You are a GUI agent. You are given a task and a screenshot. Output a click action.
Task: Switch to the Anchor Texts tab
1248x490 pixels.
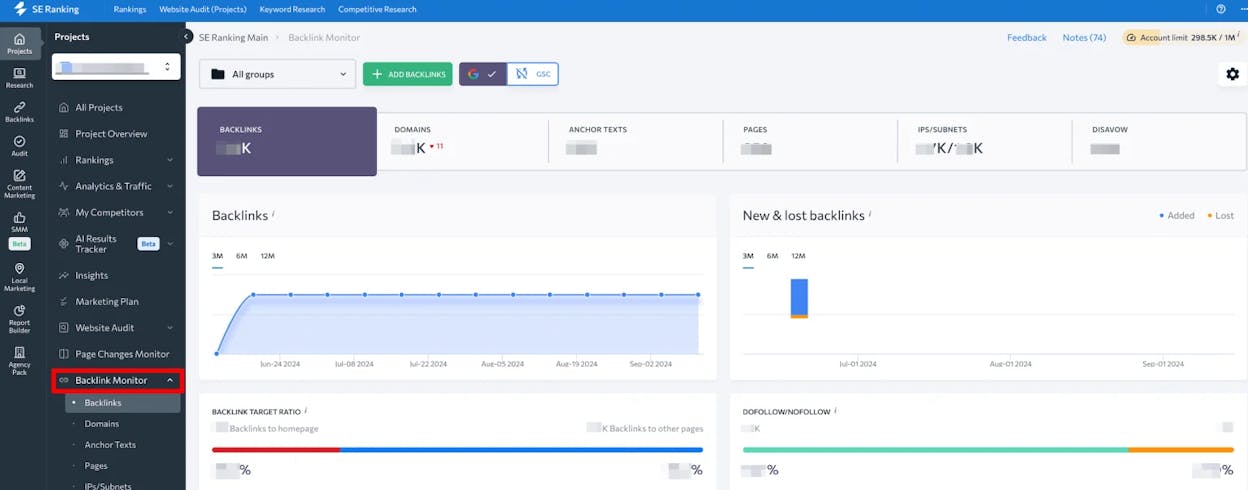pyautogui.click(x=635, y=141)
